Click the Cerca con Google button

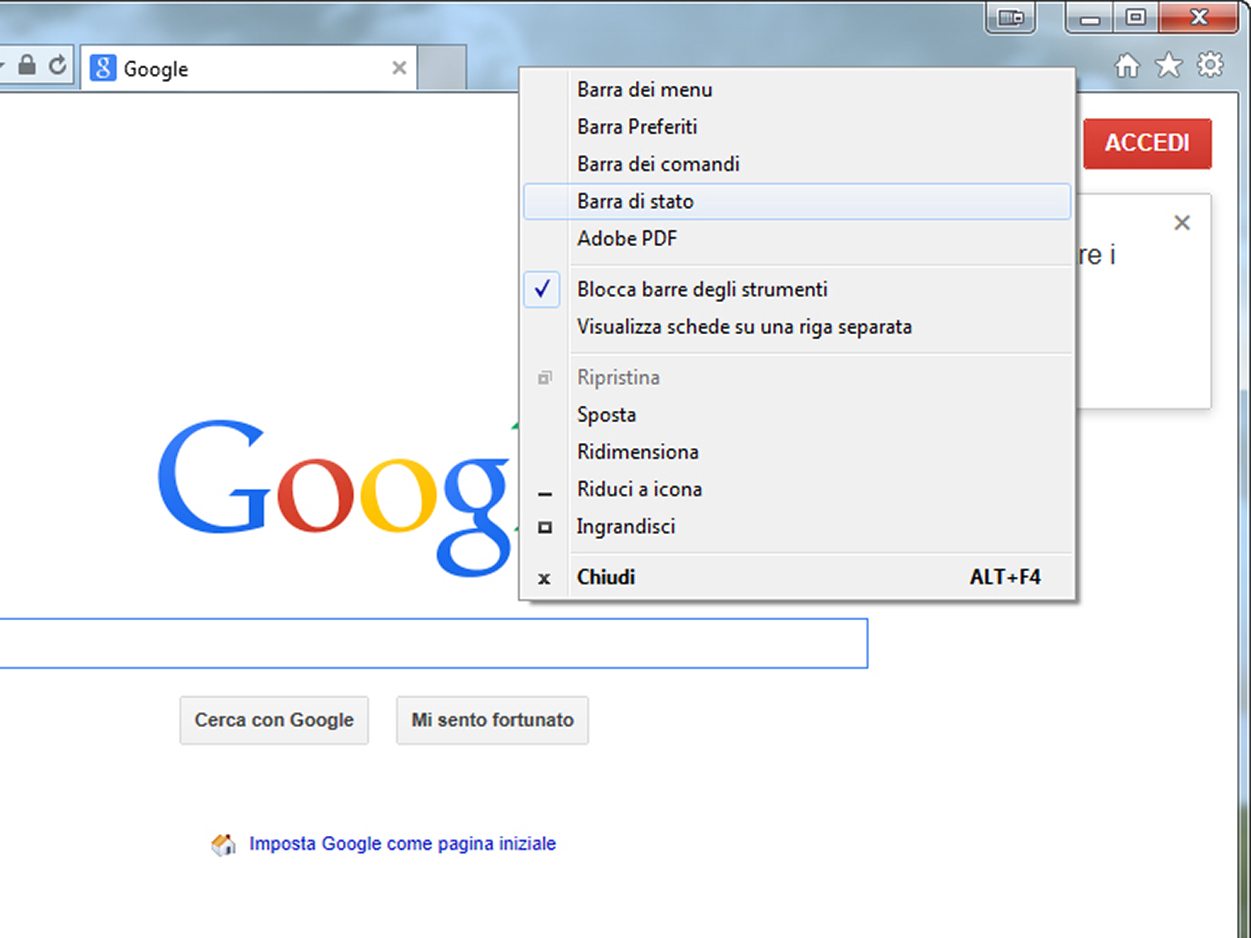tap(274, 720)
